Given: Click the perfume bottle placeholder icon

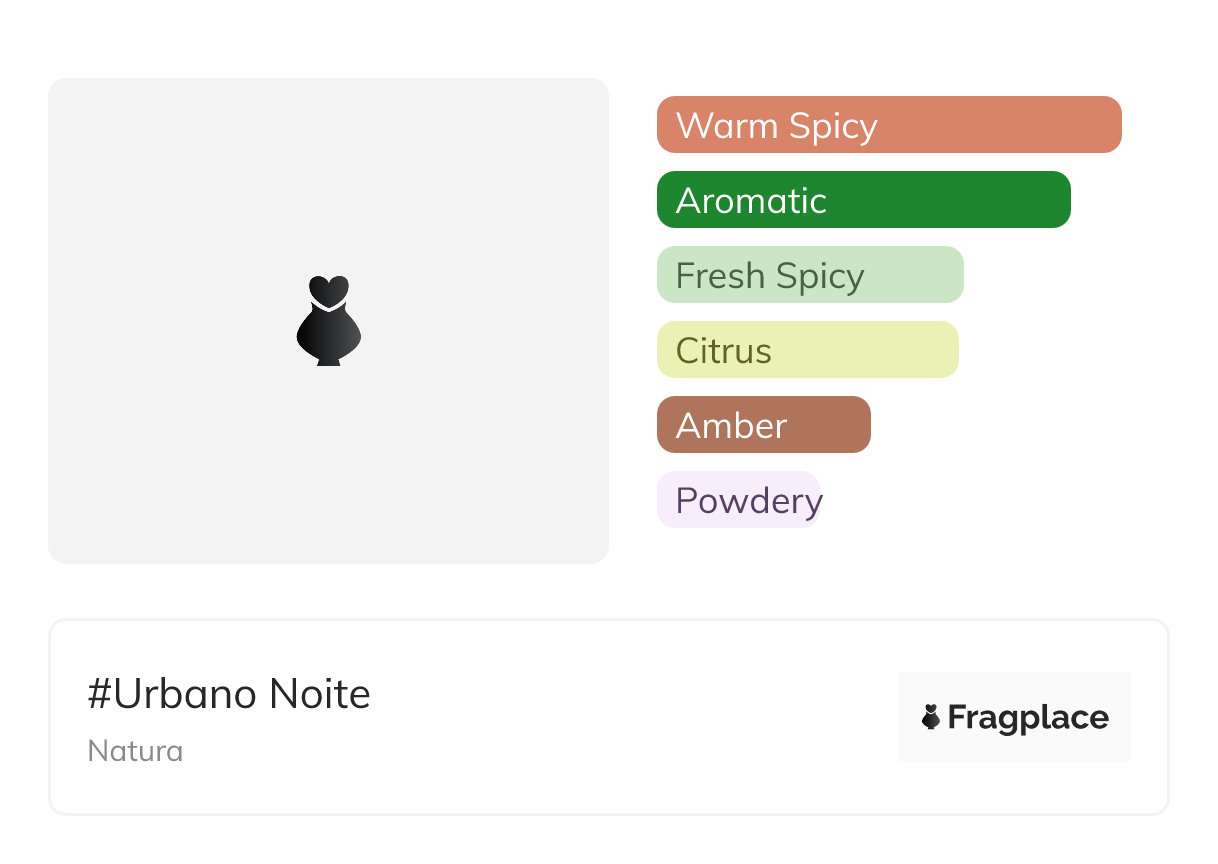Looking at the screenshot, I should tap(329, 320).
